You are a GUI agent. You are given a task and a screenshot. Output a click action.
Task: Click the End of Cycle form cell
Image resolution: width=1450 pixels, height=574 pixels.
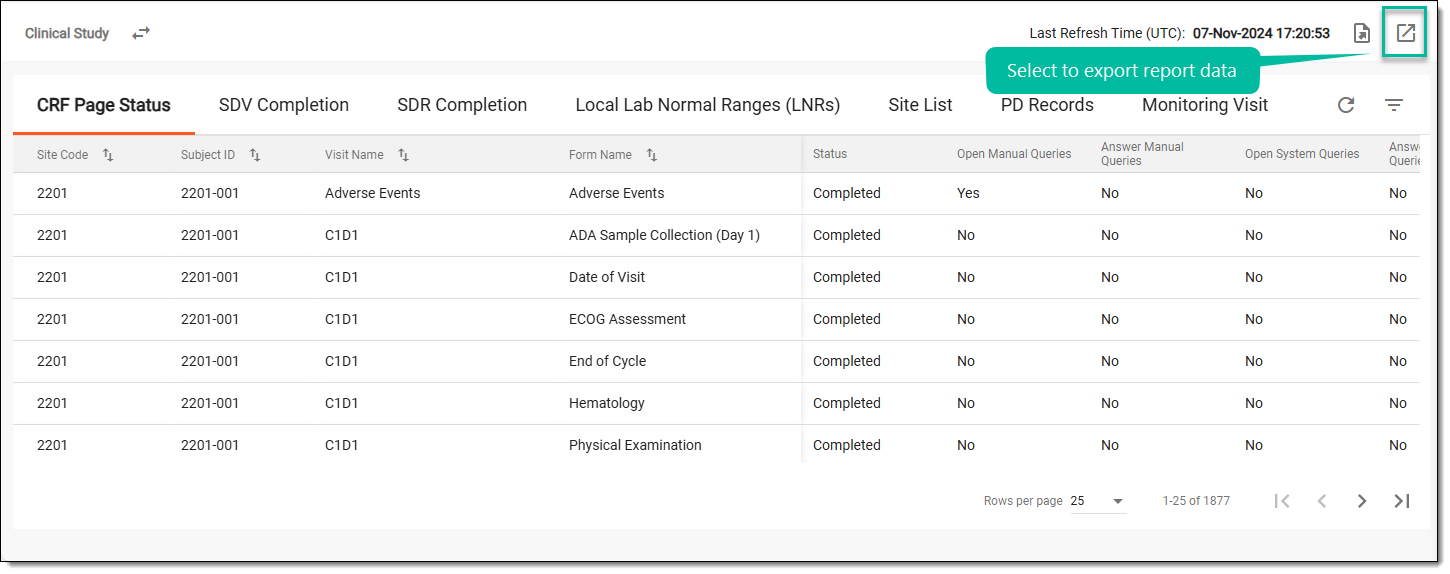[x=607, y=361]
